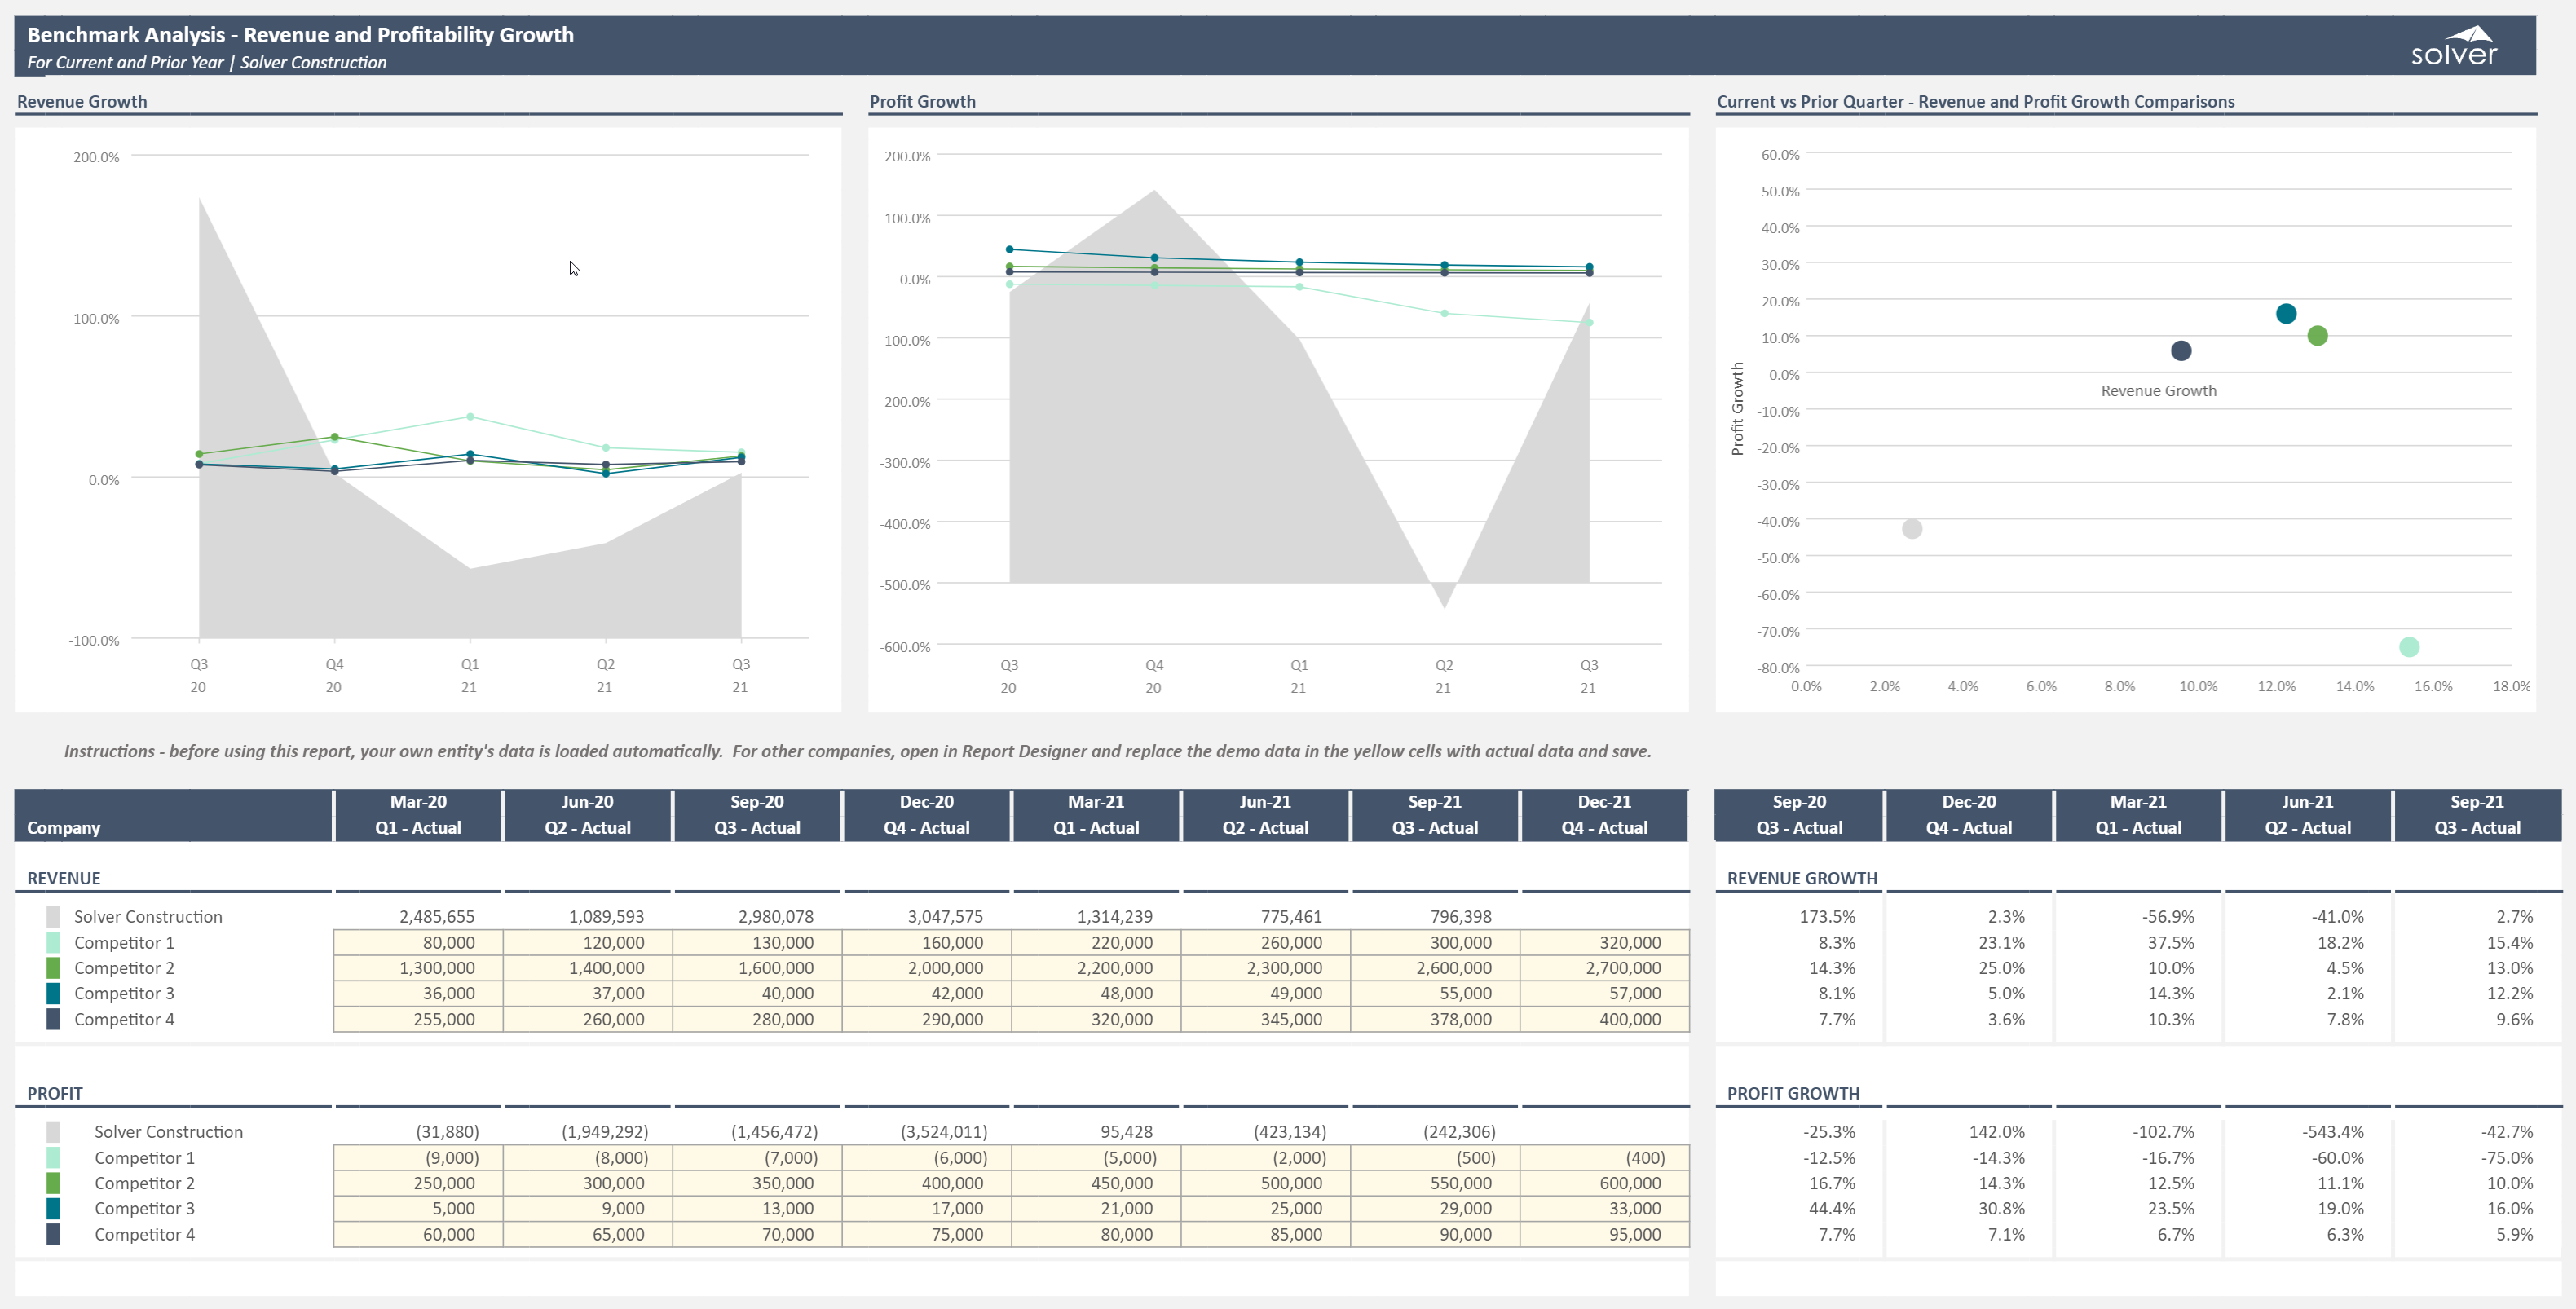Click the profit growth value 44.4%
The image size is (2576, 1309).
pos(1832,1208)
